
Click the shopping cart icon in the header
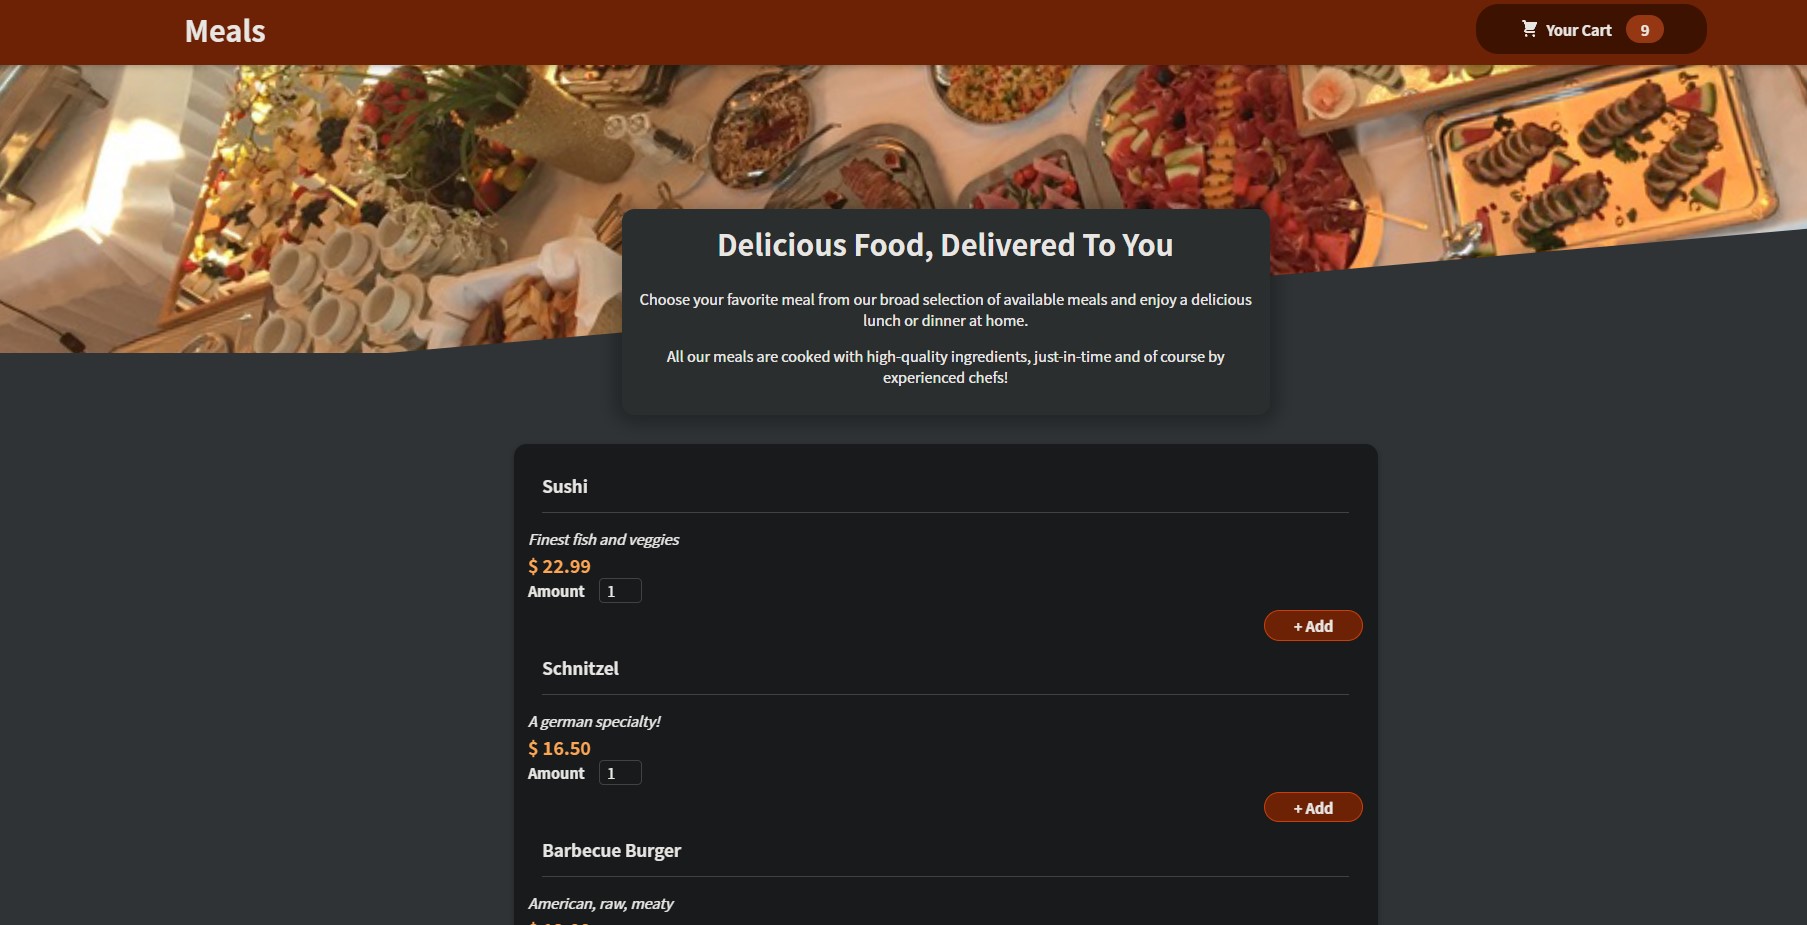(x=1529, y=29)
